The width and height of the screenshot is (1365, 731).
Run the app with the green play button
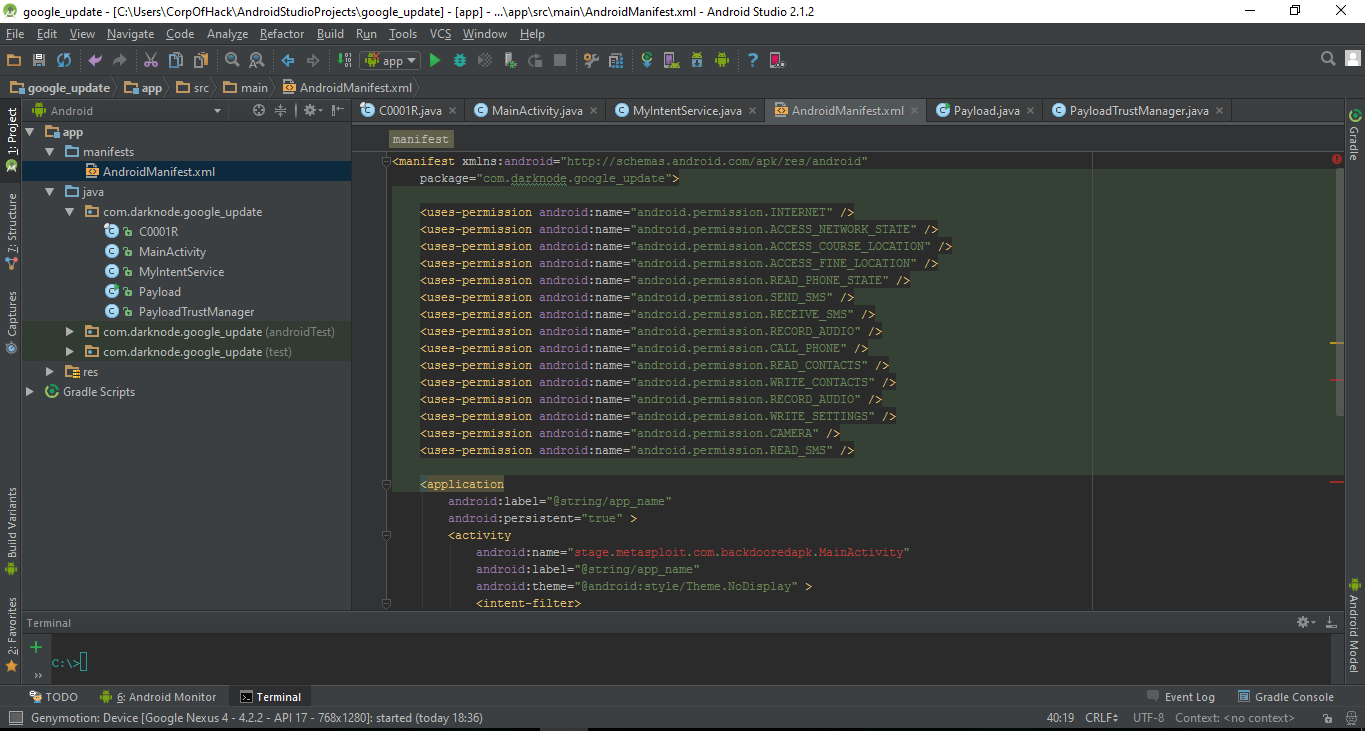(435, 61)
